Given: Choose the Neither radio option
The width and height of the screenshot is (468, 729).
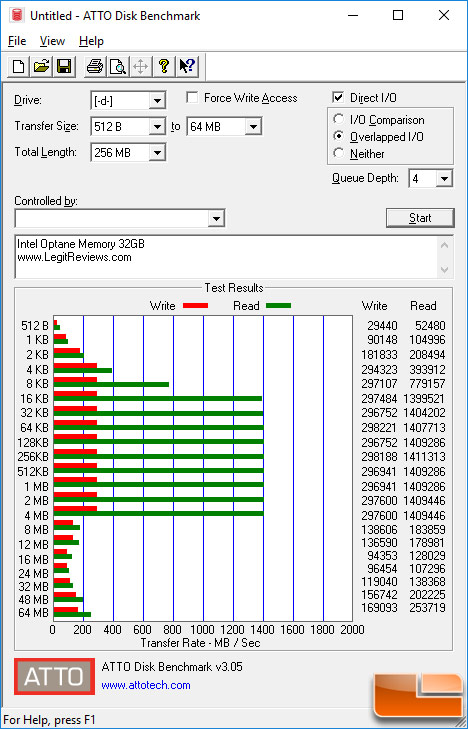Looking at the screenshot, I should [x=339, y=153].
